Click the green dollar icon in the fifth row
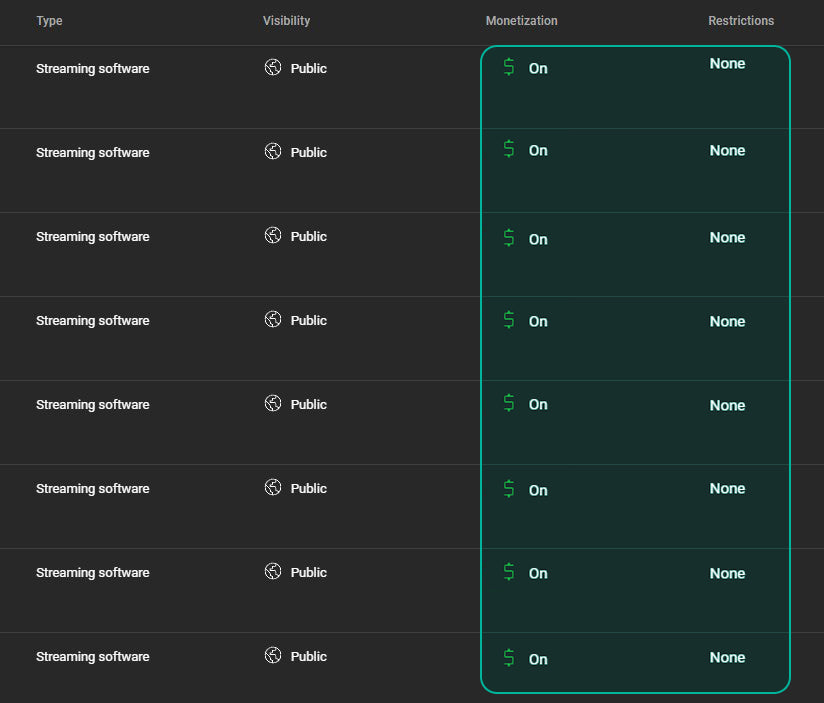The height and width of the screenshot is (703, 824). tap(509, 404)
